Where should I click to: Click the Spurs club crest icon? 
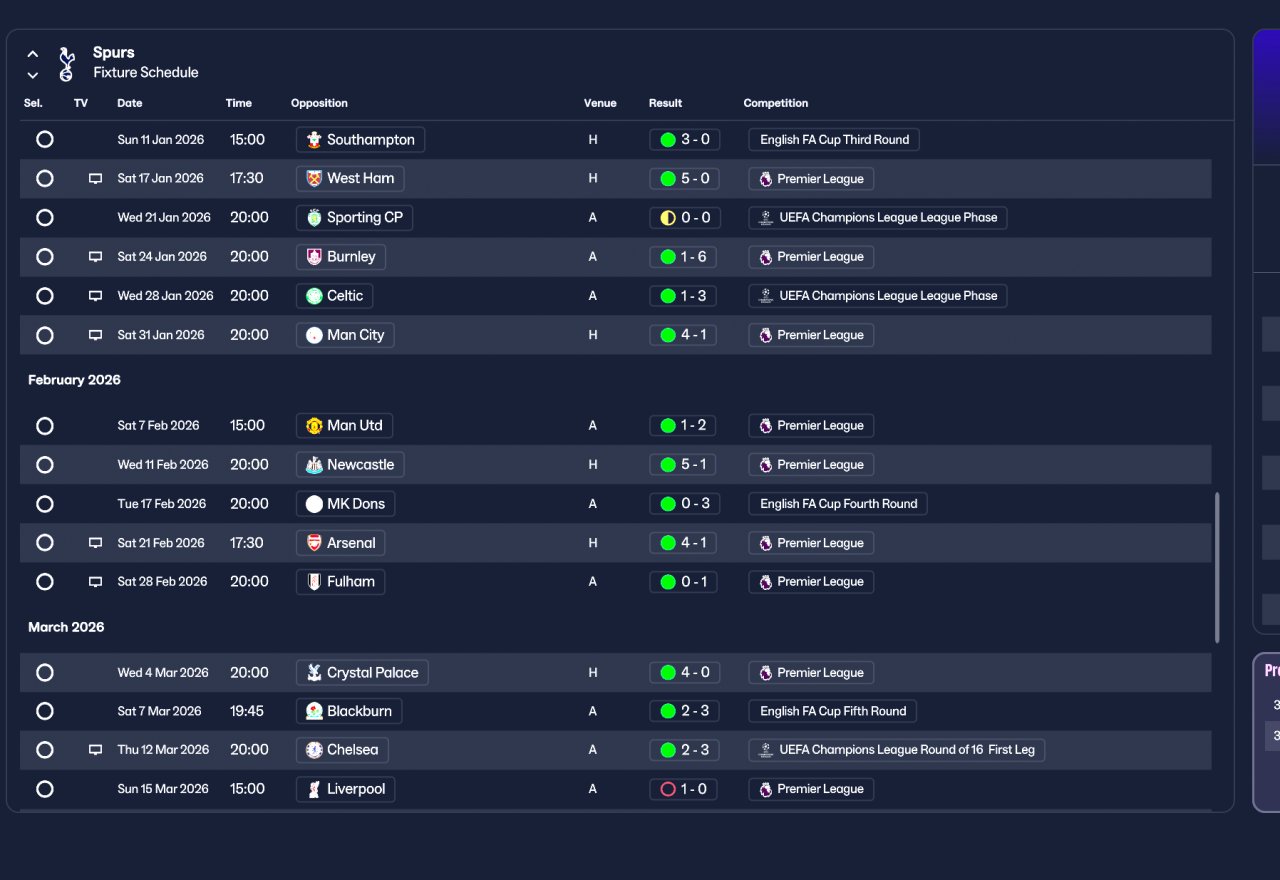click(66, 63)
